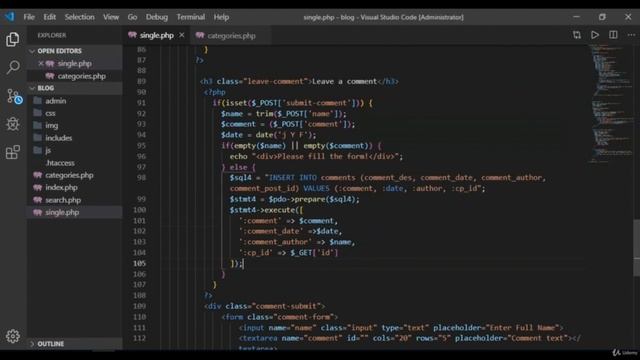
Task: Click line number 98 in gutter
Action: click(x=141, y=178)
